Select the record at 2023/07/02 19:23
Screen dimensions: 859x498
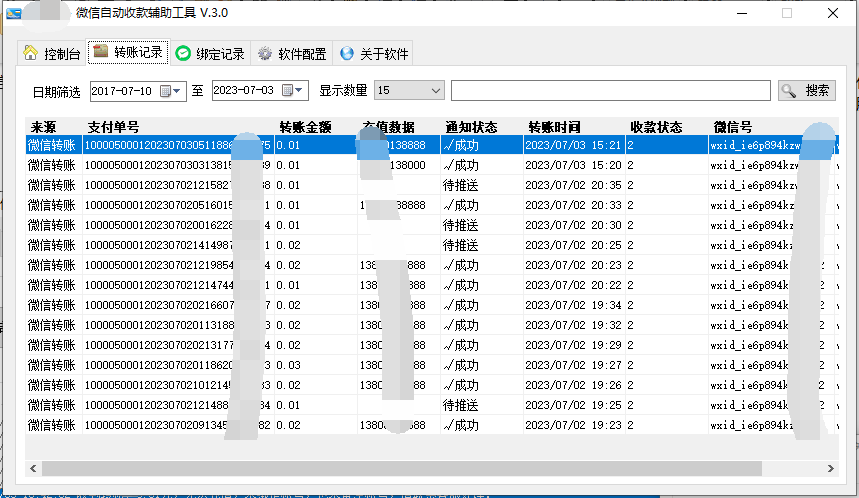point(572,425)
